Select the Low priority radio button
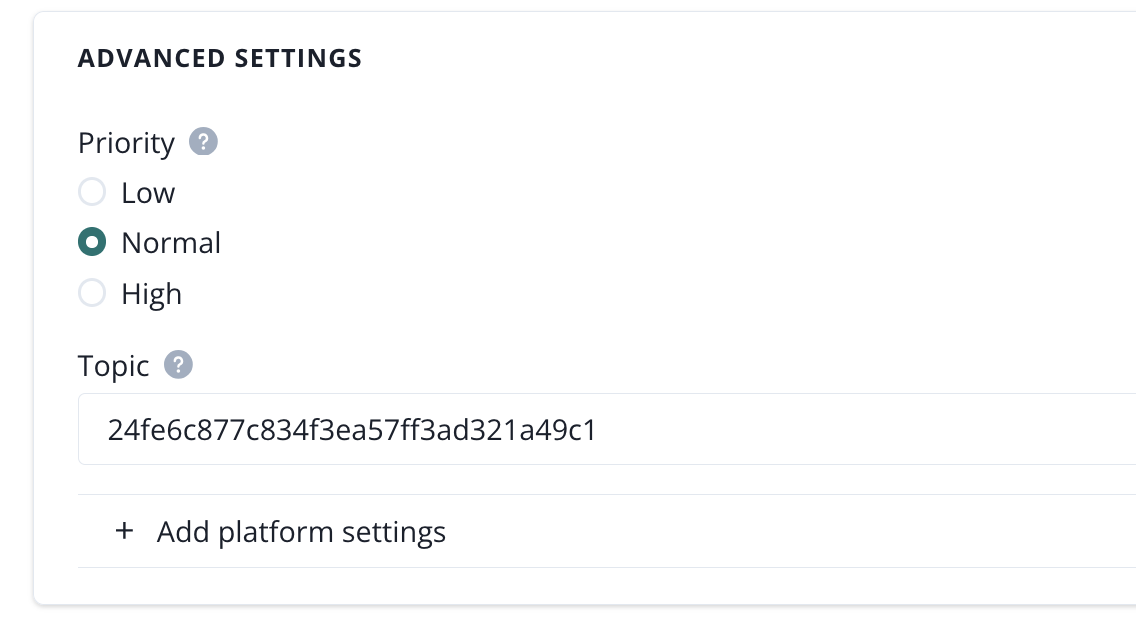 [x=92, y=192]
